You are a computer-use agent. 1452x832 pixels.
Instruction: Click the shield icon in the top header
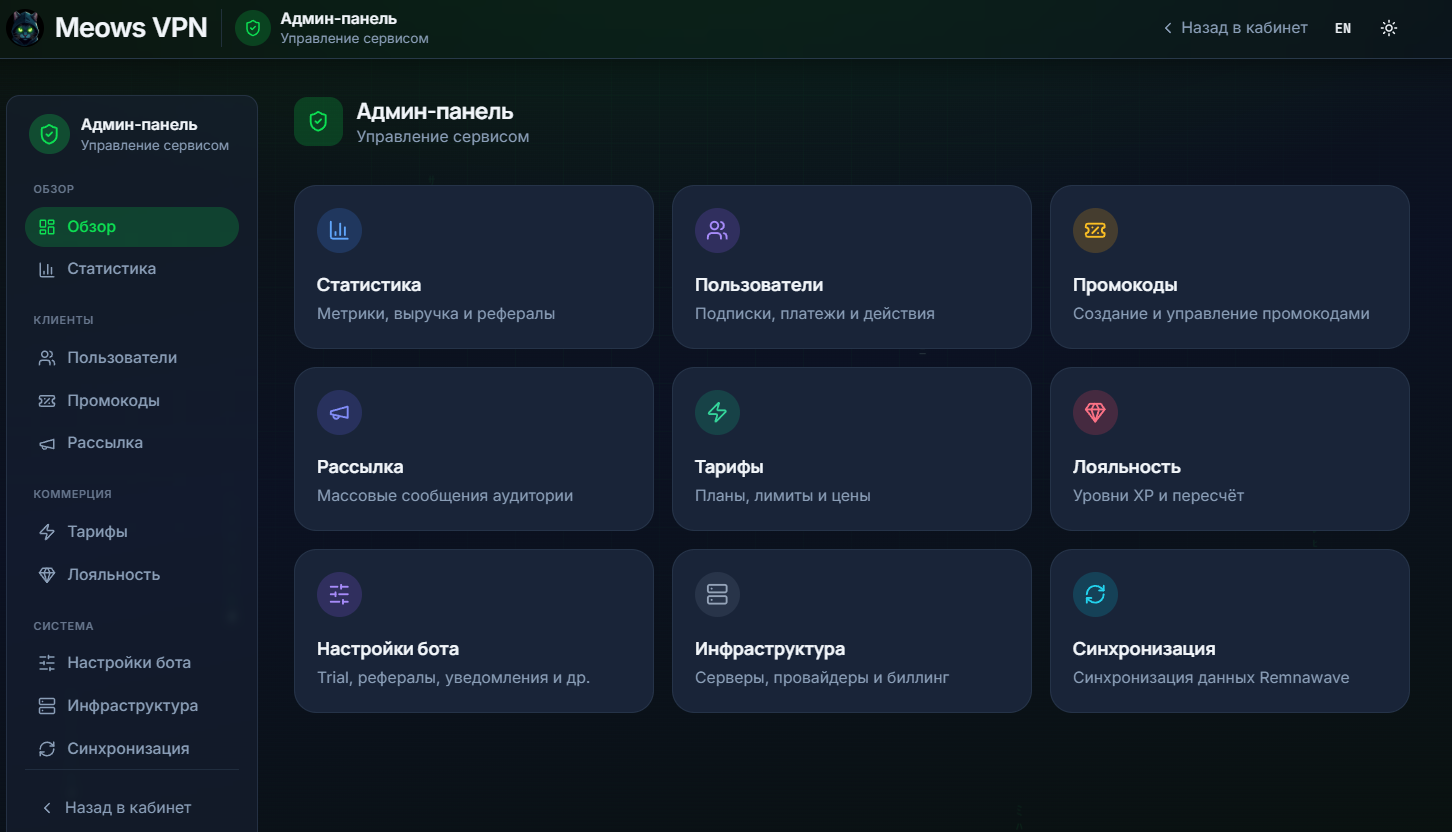pos(253,28)
